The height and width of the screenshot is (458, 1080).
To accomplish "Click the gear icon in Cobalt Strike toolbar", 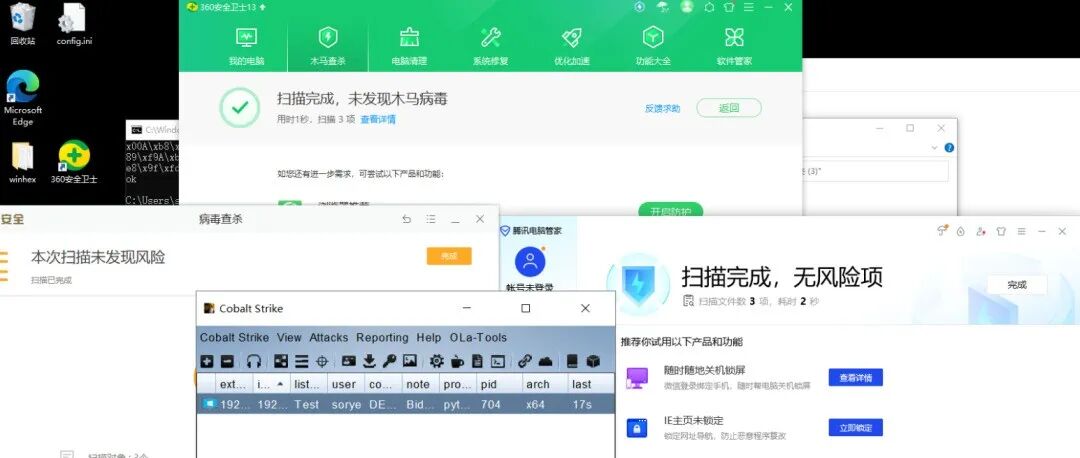I will pyautogui.click(x=437, y=361).
